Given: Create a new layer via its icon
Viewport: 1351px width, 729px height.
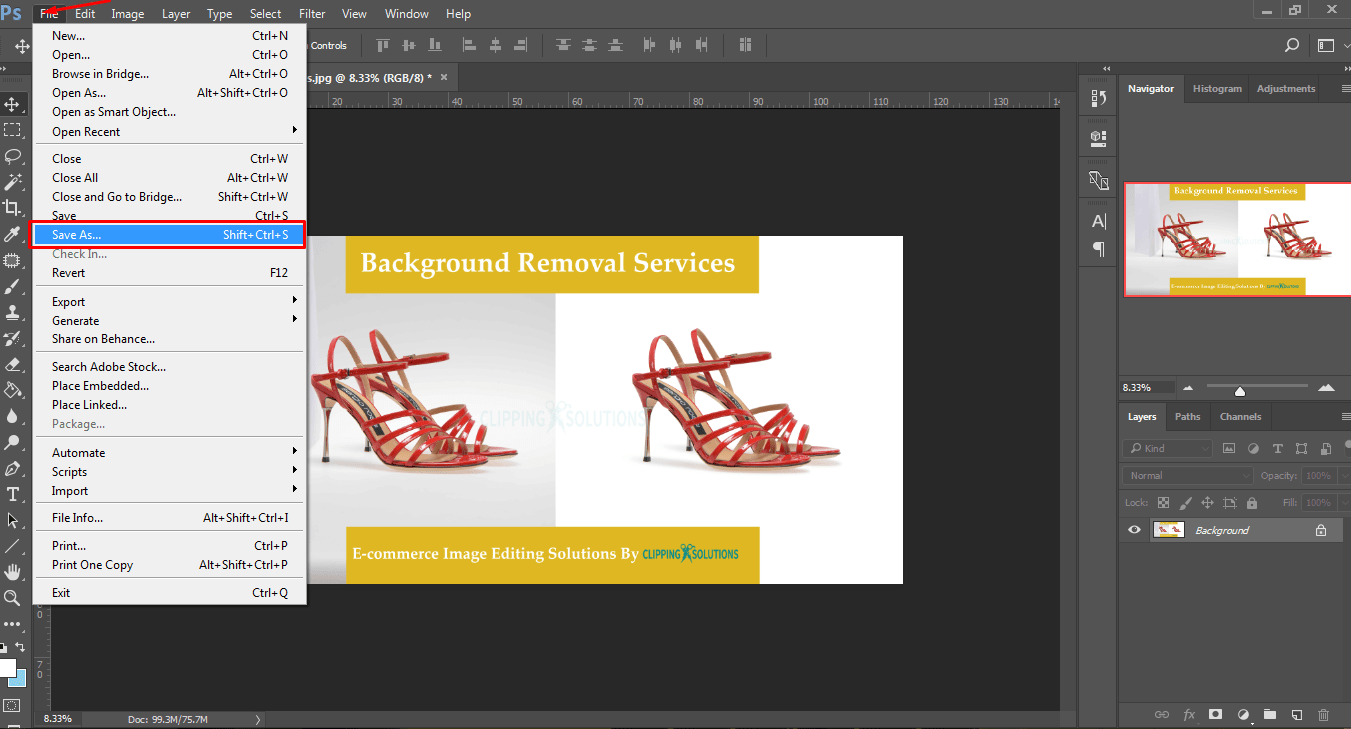Looking at the screenshot, I should (x=1296, y=714).
